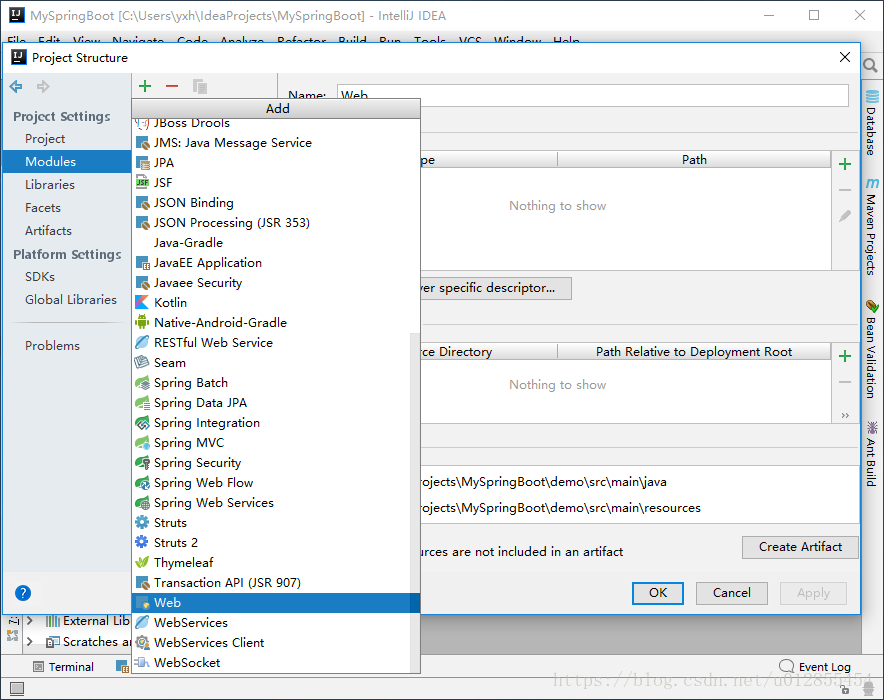Choose Thymeleaf from the list
This screenshot has width=884, height=700.
[x=276, y=562]
